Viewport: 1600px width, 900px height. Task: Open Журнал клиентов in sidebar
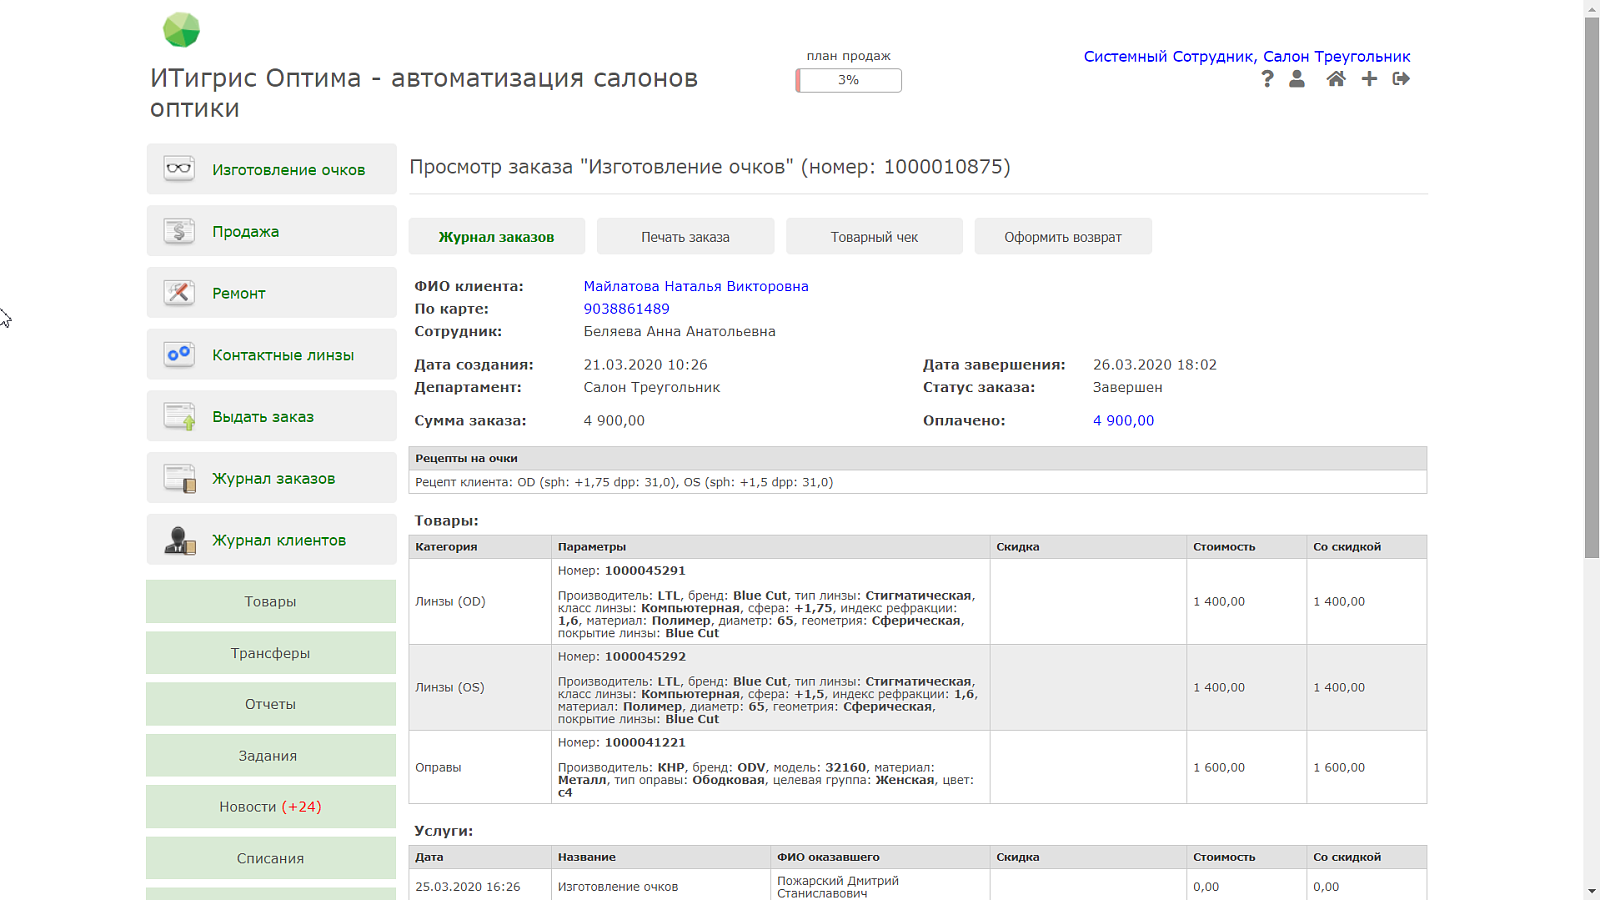tap(272, 540)
